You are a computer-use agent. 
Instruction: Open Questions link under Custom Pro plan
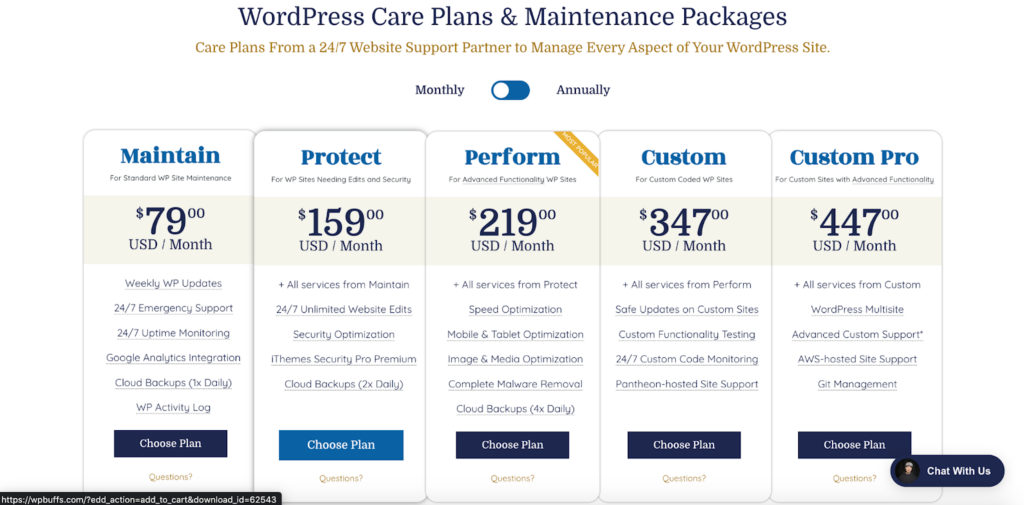coord(854,478)
